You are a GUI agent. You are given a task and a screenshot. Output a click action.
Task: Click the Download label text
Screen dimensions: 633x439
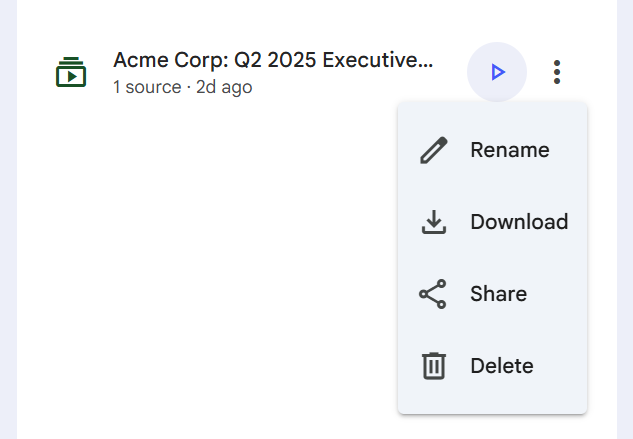[x=519, y=222]
